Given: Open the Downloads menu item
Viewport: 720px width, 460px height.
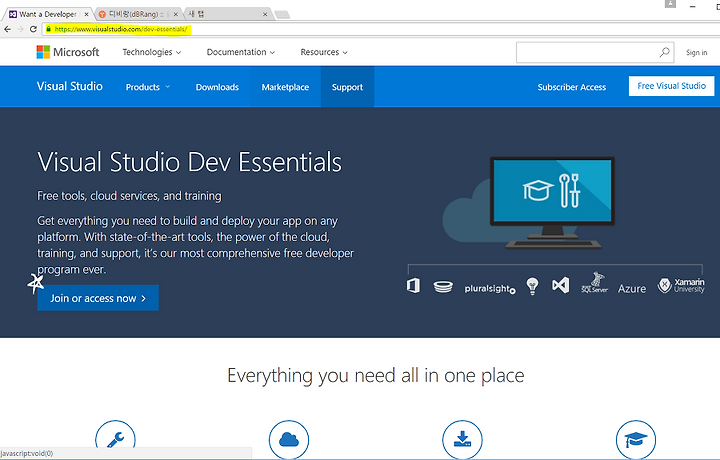Looking at the screenshot, I should pos(217,87).
